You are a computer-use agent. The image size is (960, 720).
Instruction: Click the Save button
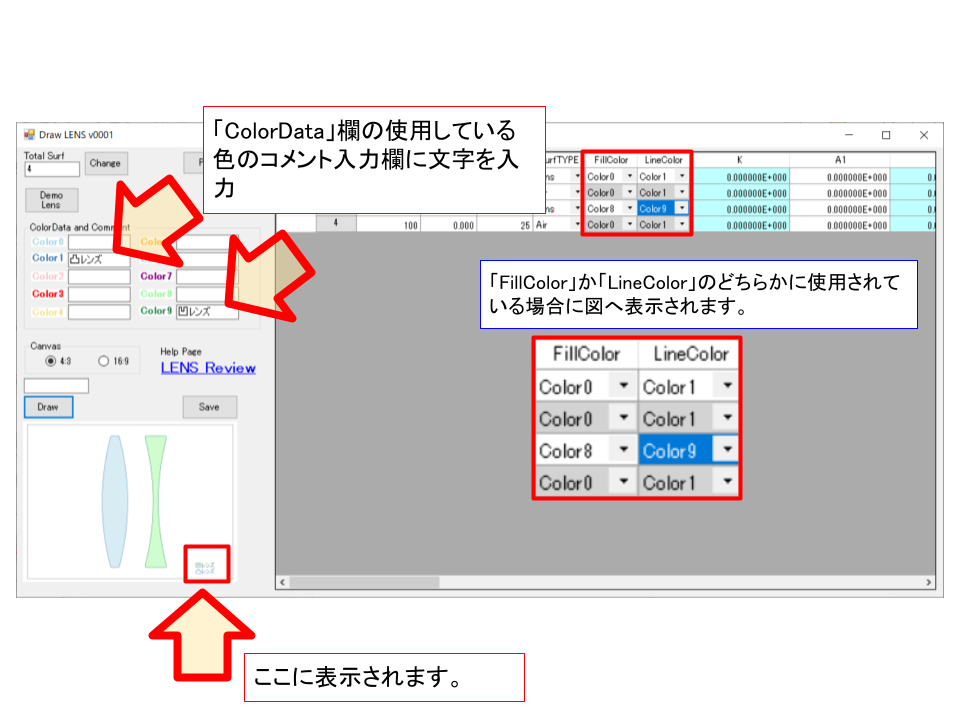[x=209, y=407]
